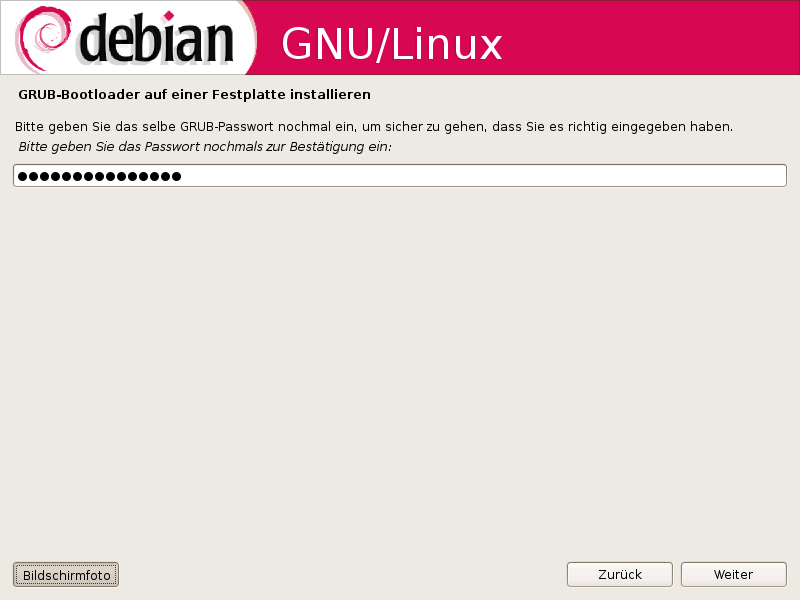Place cursor after last password dot
This screenshot has width=800, height=600.
click(x=183, y=177)
